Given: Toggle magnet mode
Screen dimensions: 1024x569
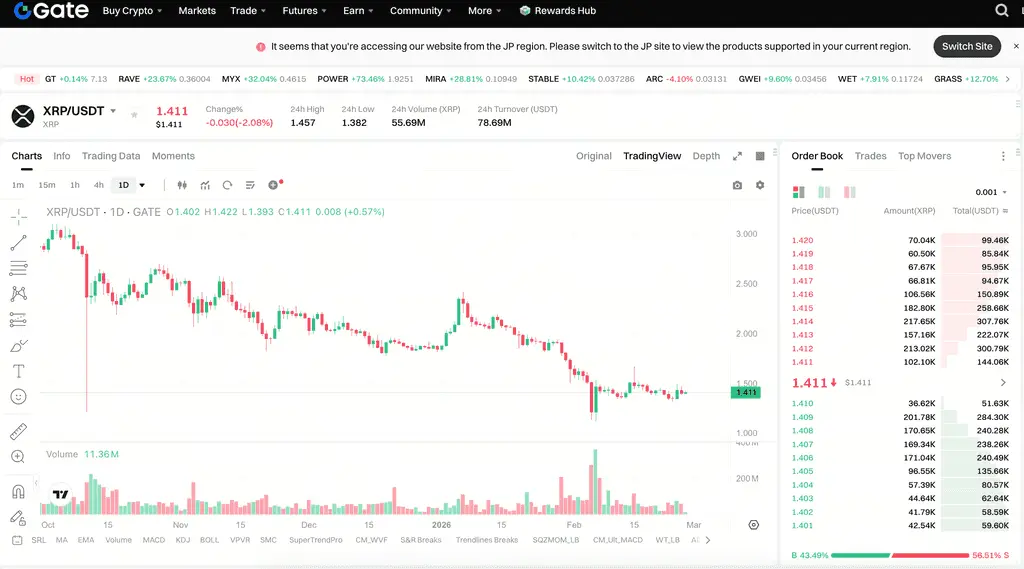Looking at the screenshot, I should click(x=18, y=492).
